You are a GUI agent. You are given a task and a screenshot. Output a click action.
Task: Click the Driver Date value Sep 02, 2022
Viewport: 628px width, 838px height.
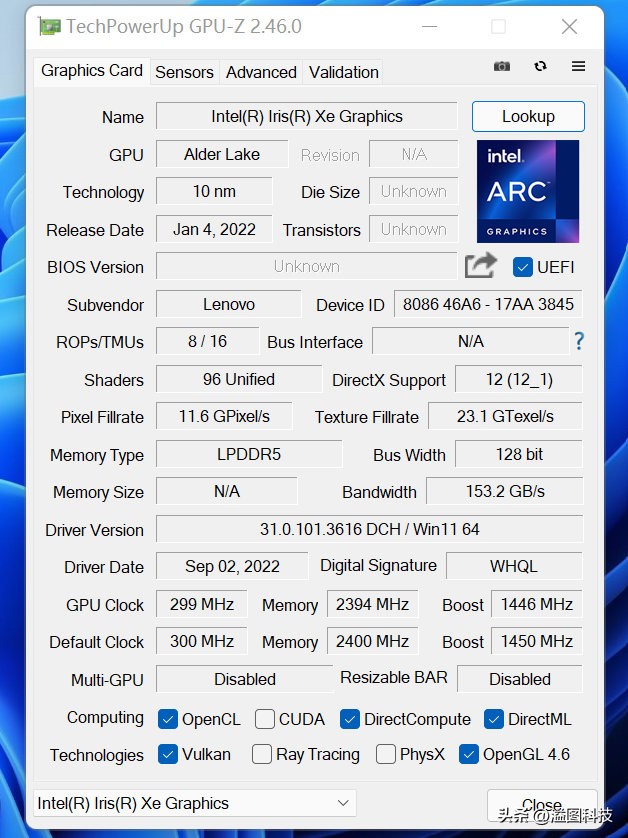pos(232,566)
